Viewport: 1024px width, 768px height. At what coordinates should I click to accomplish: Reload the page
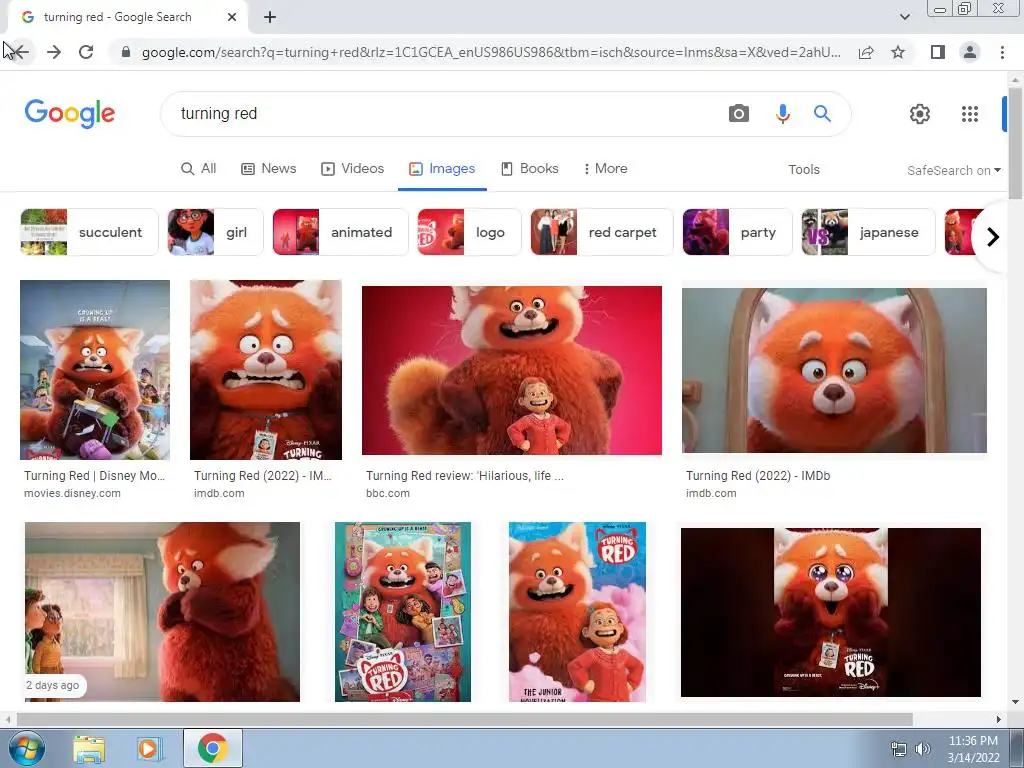pos(86,52)
